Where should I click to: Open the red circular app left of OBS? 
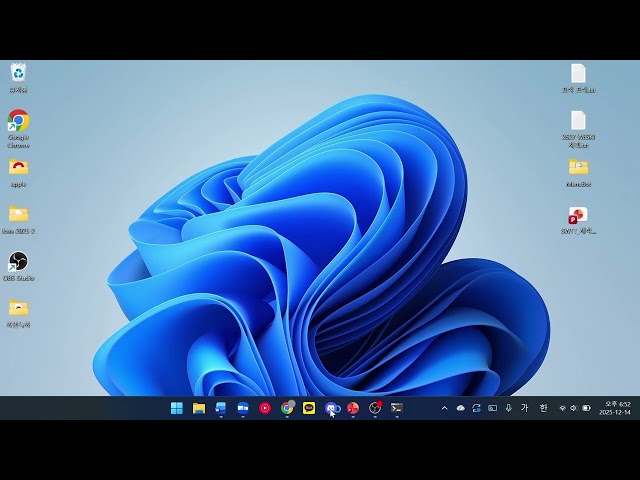pyautogui.click(x=353, y=408)
